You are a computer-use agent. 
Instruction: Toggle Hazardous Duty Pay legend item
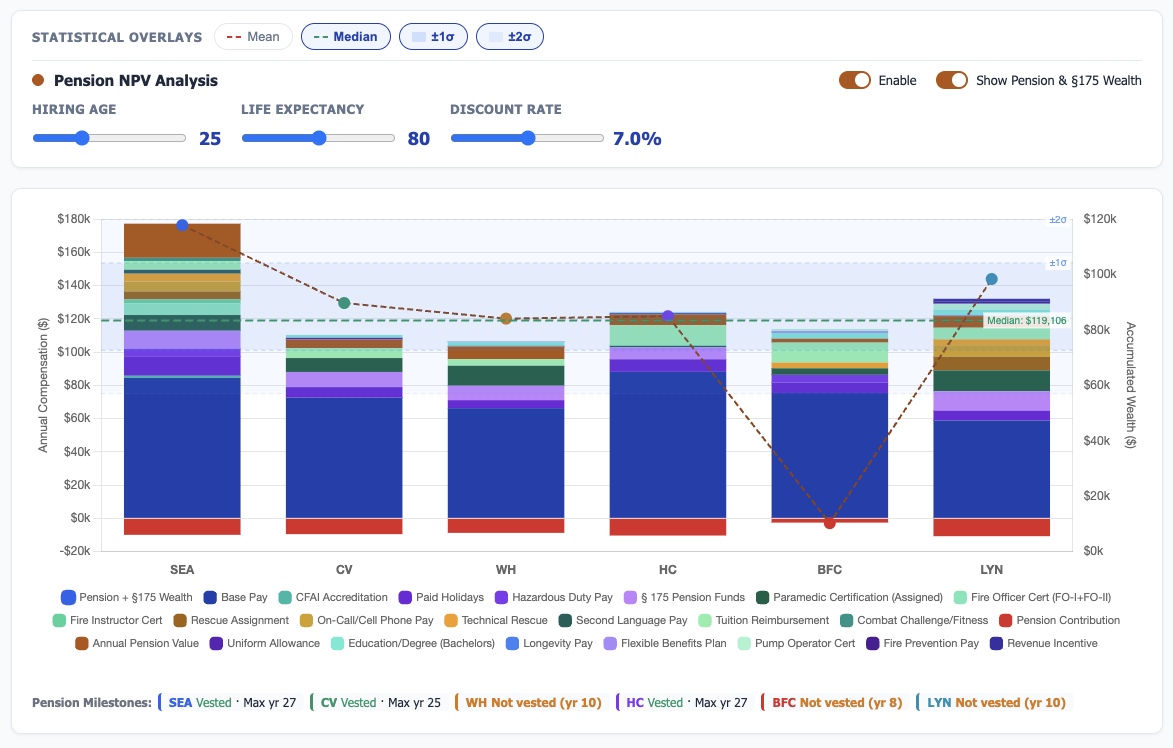(553, 598)
